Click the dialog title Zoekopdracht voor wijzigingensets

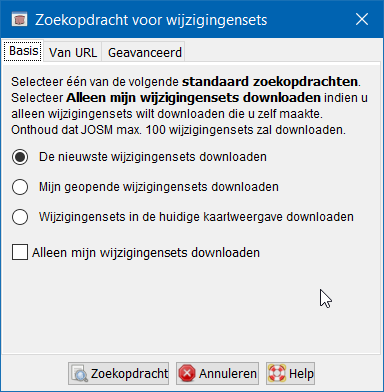point(151,20)
